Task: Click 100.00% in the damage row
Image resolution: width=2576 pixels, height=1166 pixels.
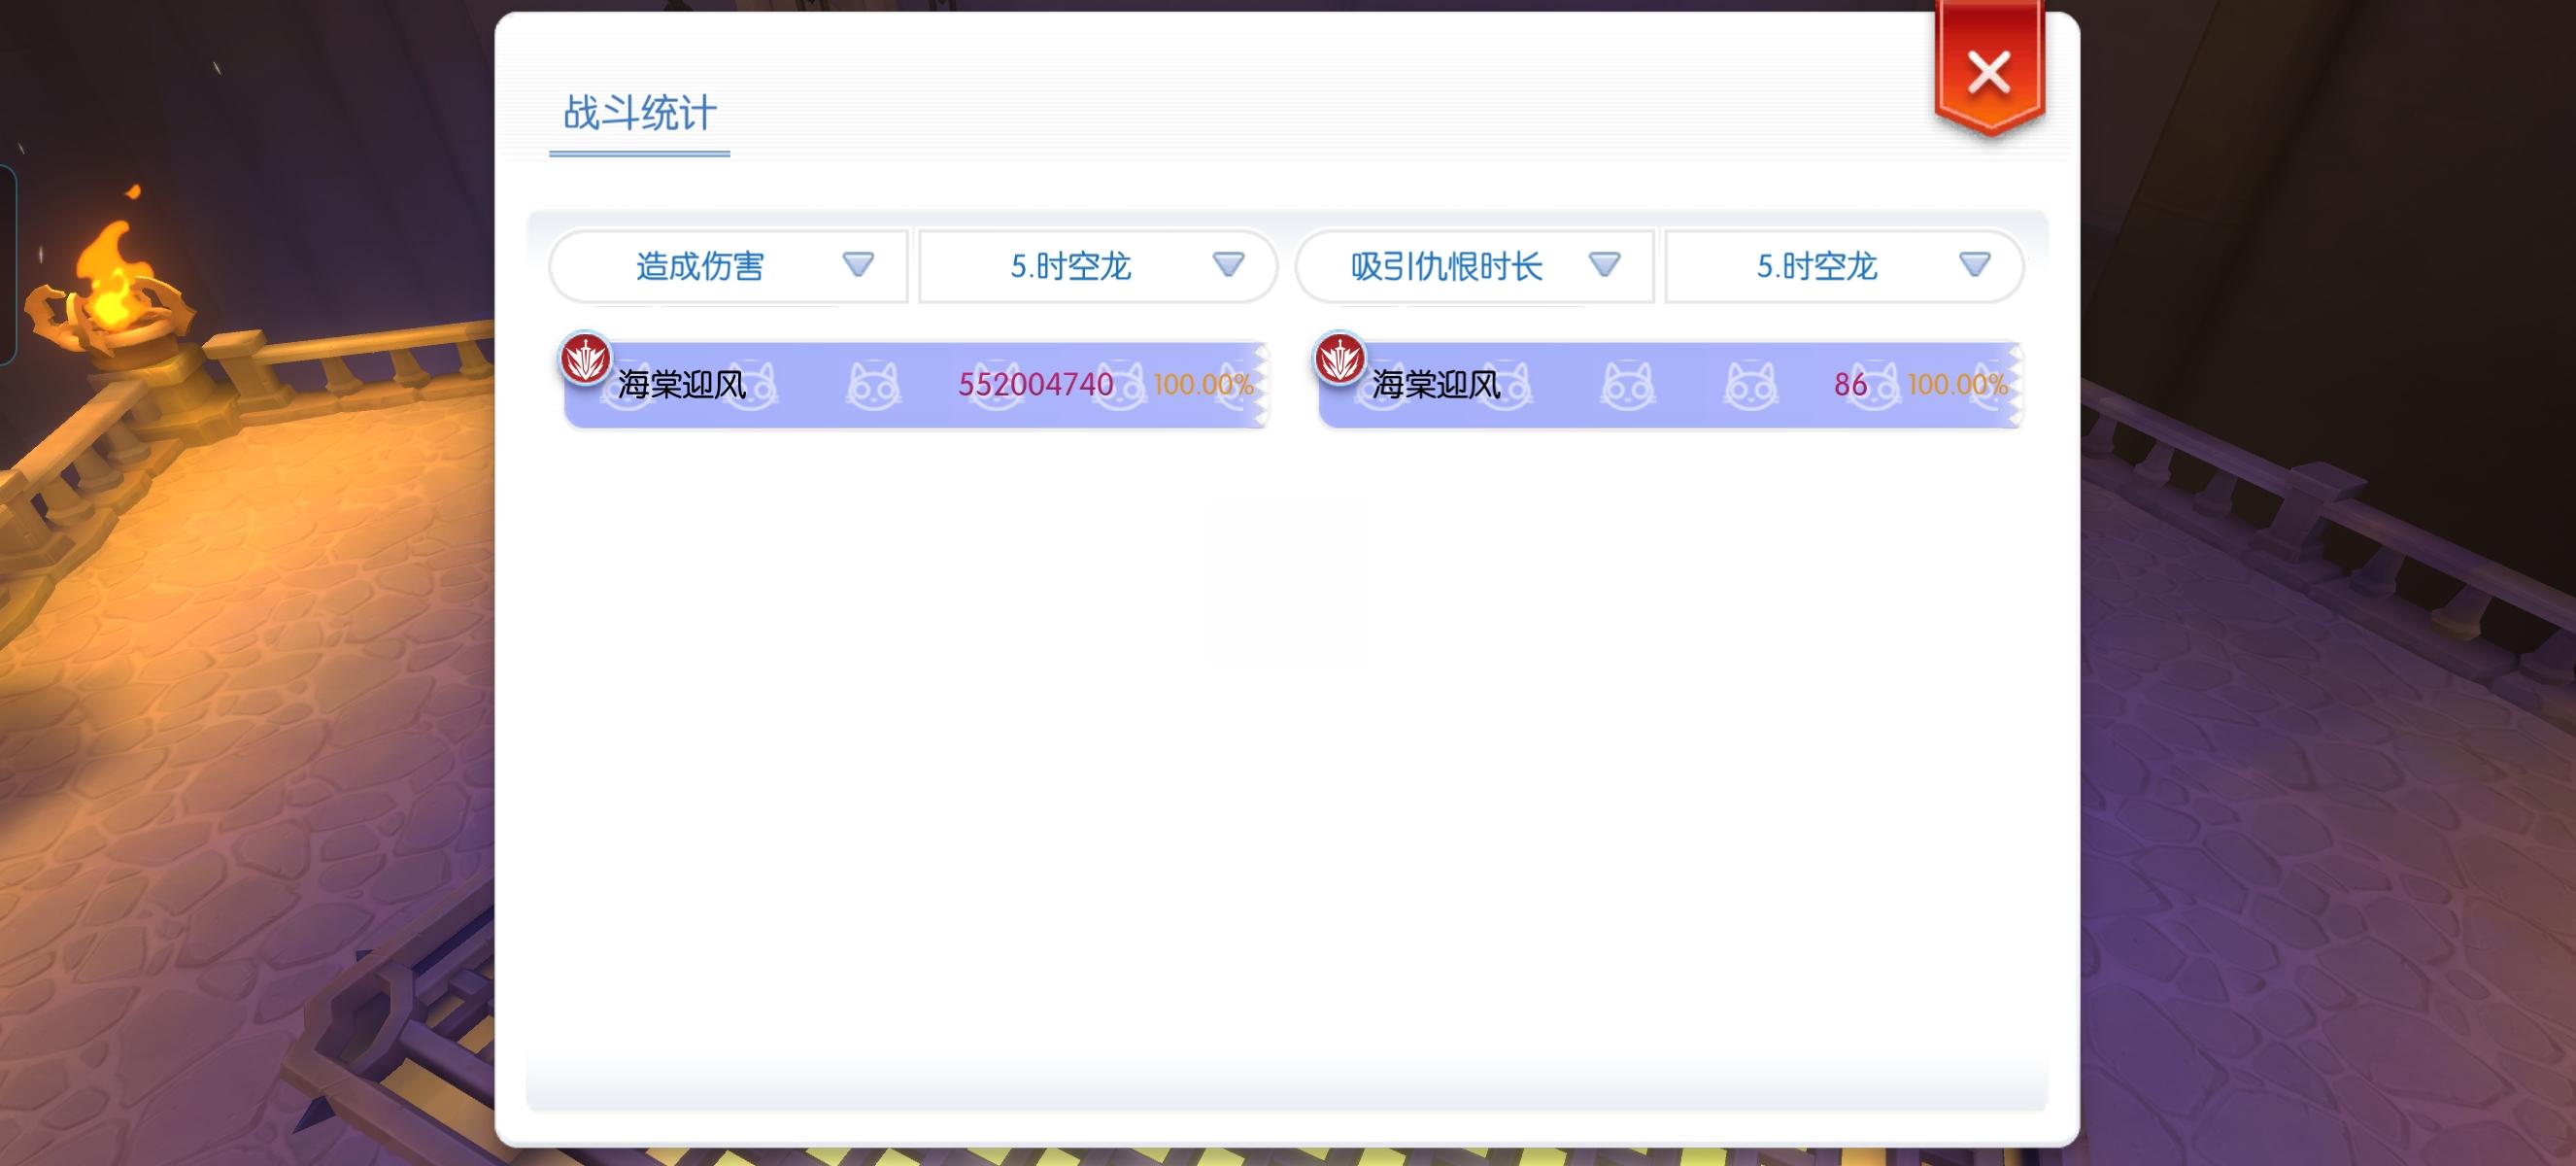Action: 1203,384
